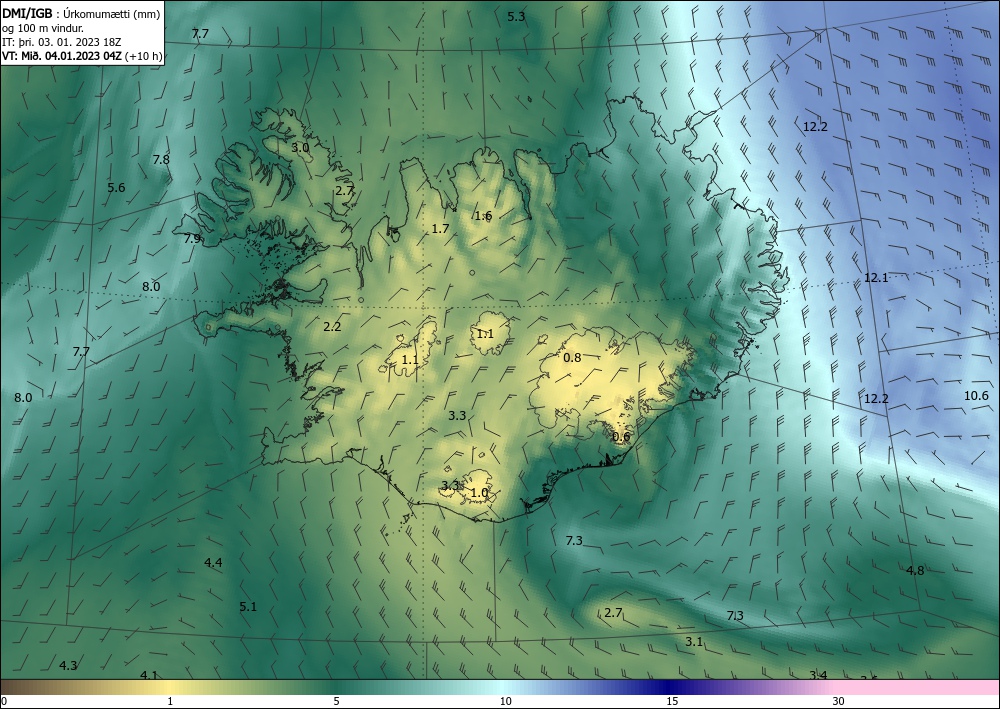
Task: Click the colour scale tick label 1
Action: tap(170, 701)
